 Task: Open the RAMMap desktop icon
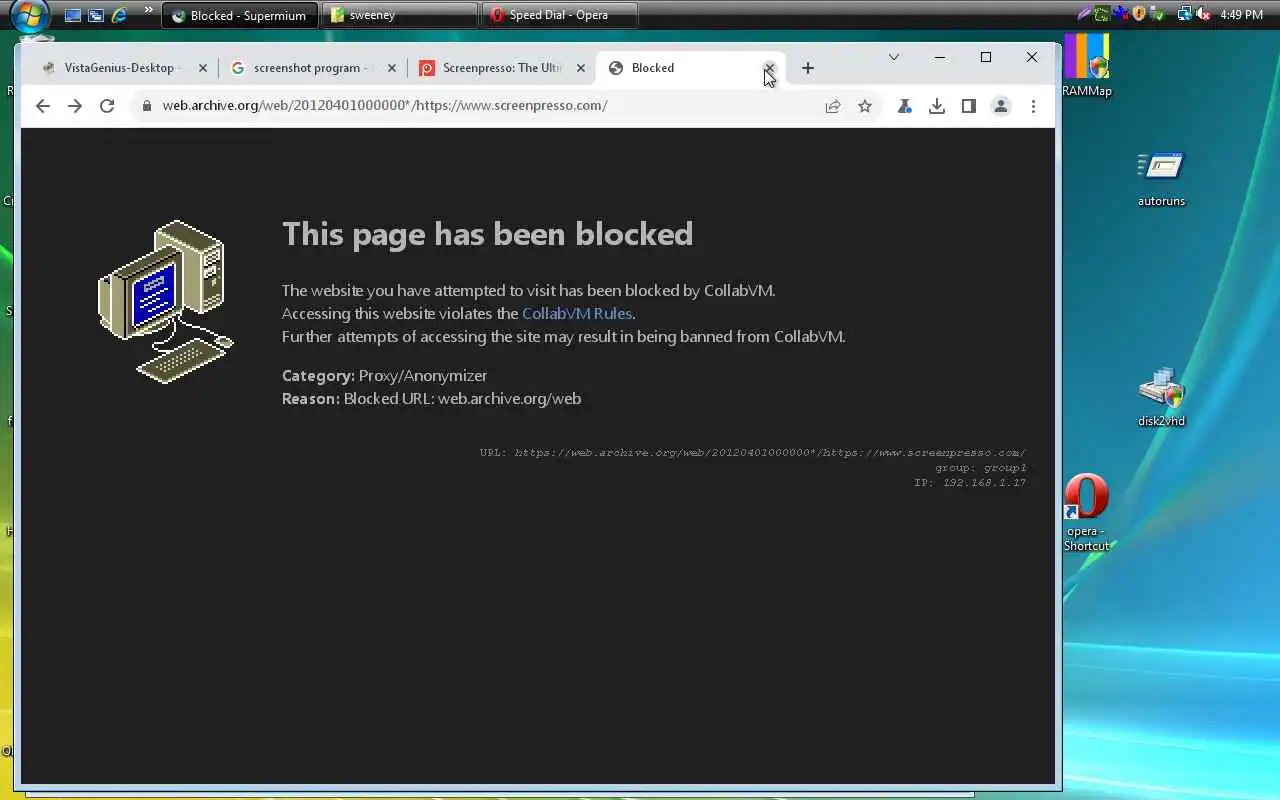[1087, 66]
